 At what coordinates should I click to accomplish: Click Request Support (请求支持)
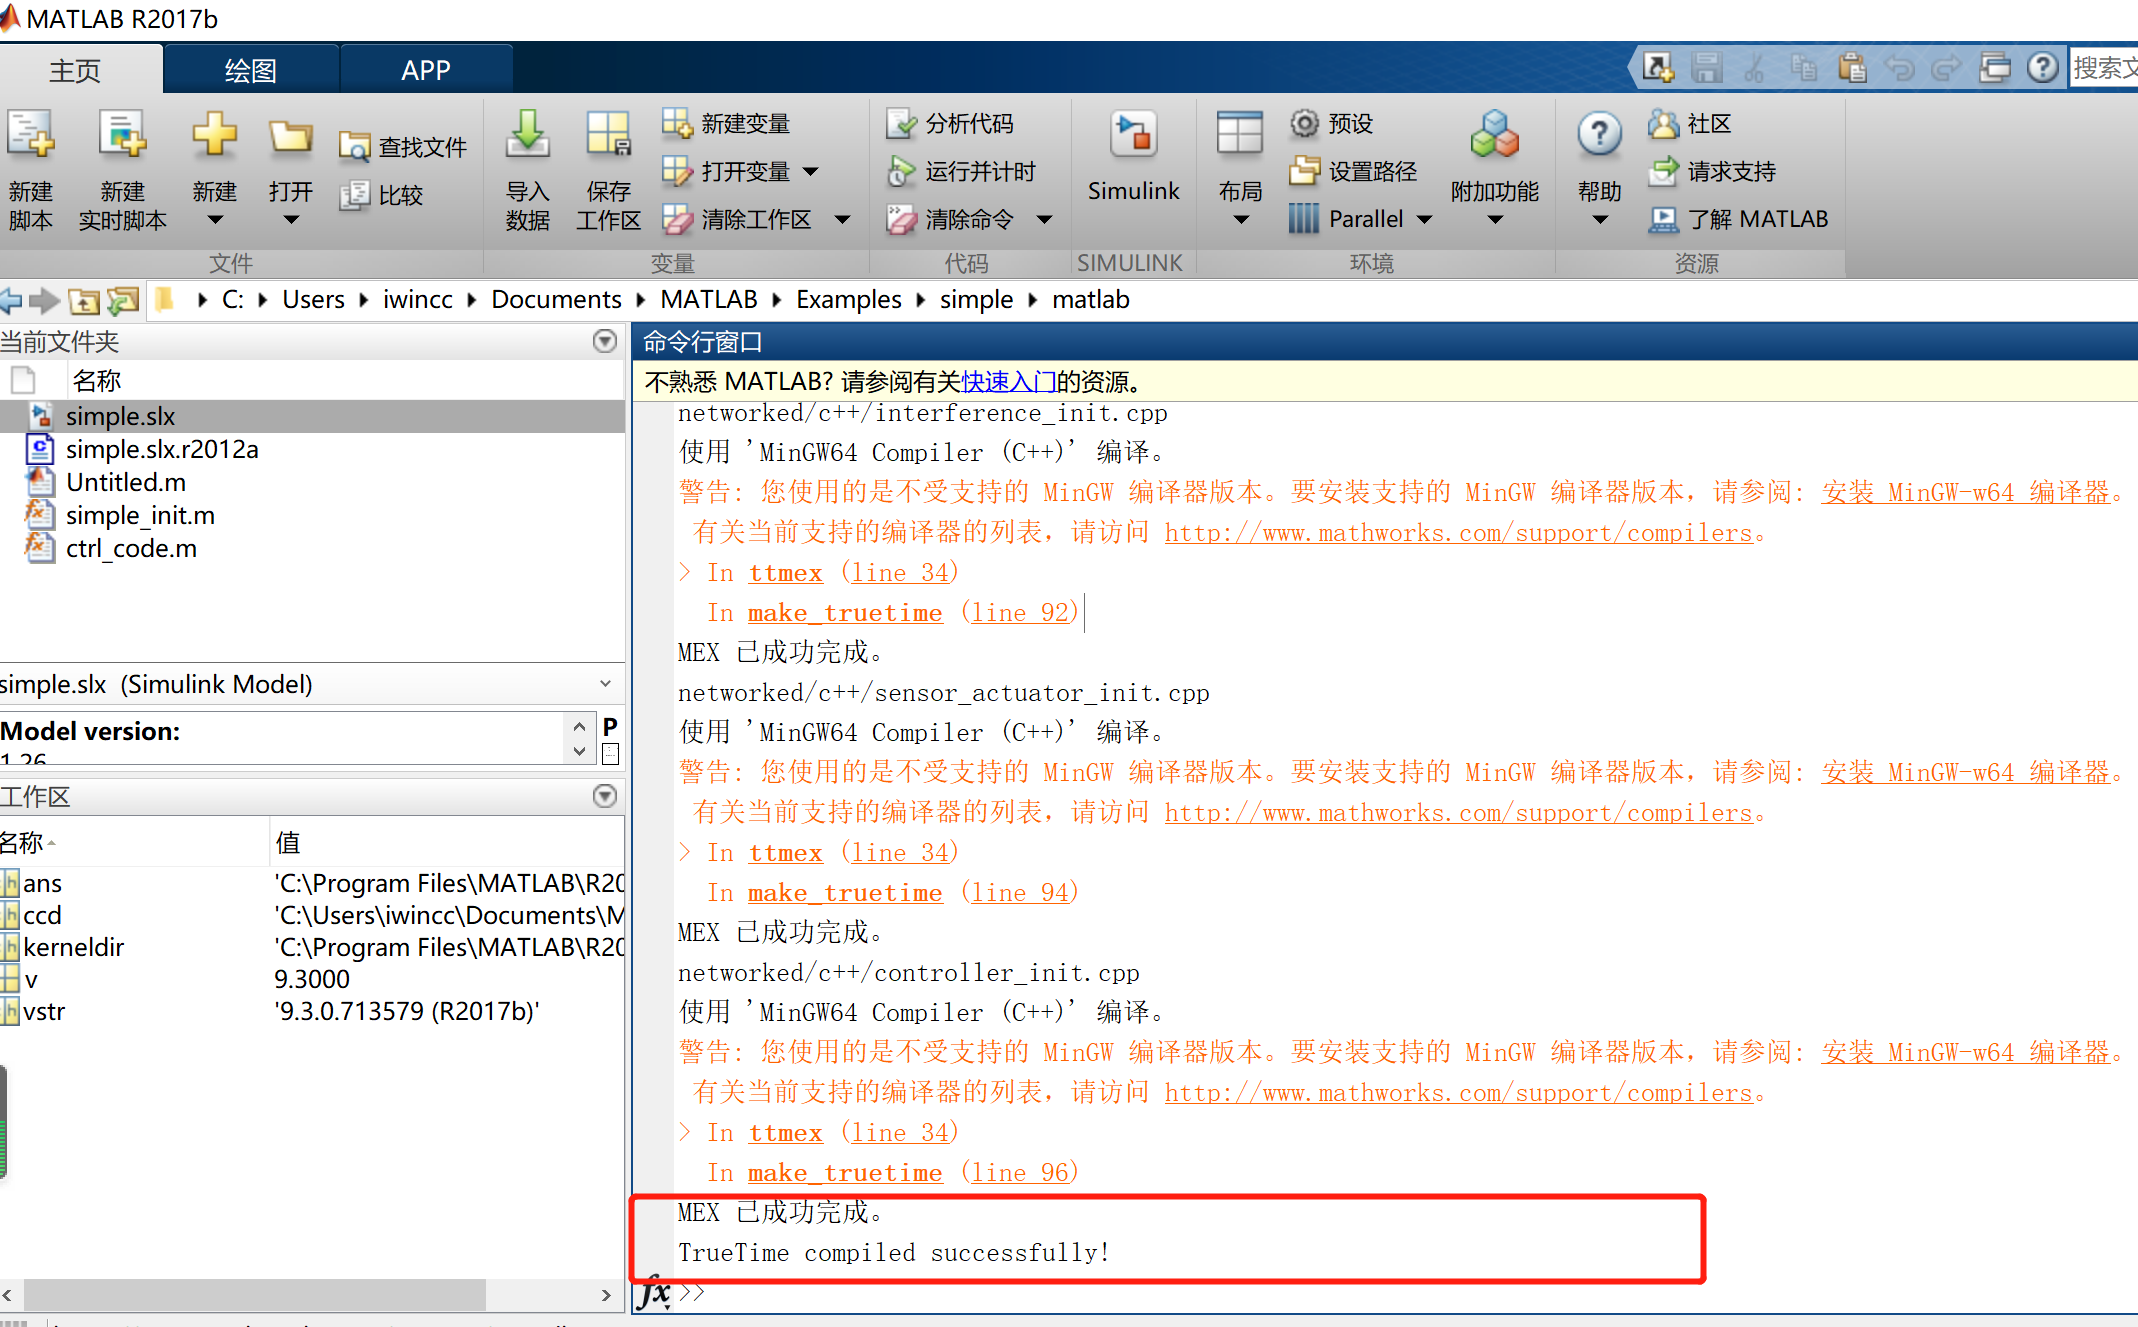point(1712,171)
